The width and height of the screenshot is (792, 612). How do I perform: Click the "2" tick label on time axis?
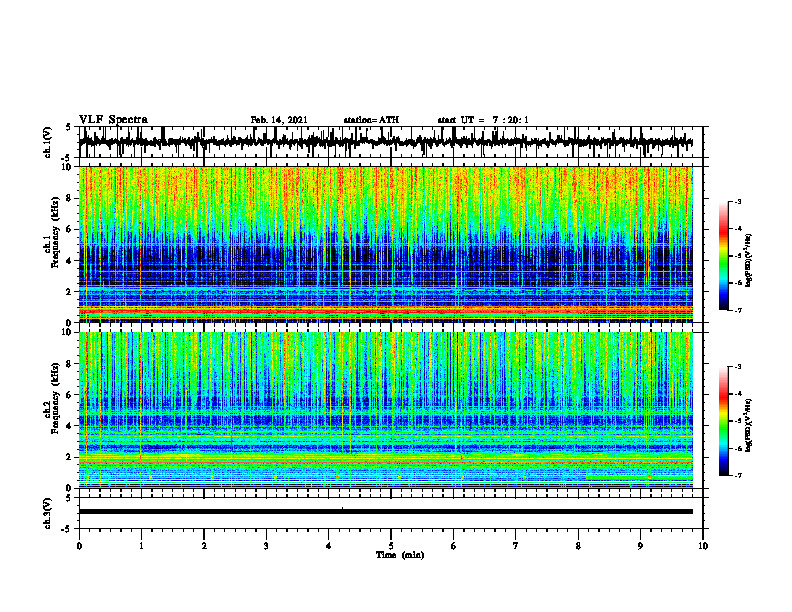[204, 546]
